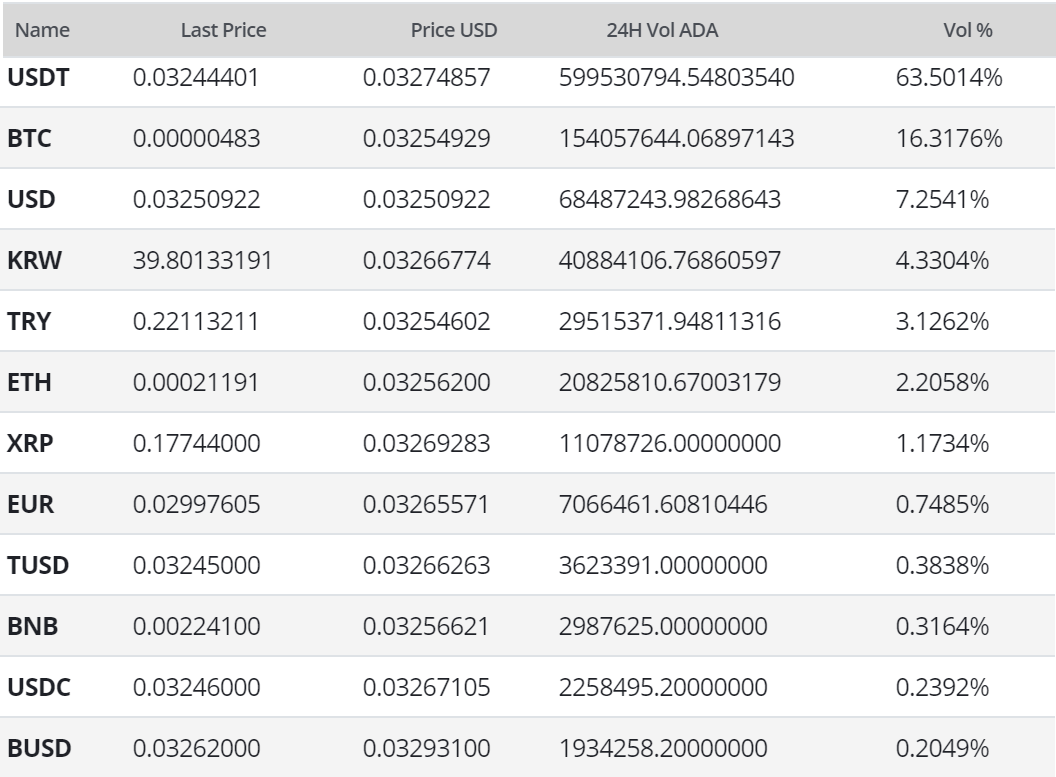Click ETH USD price 0.03256200

(x=426, y=382)
